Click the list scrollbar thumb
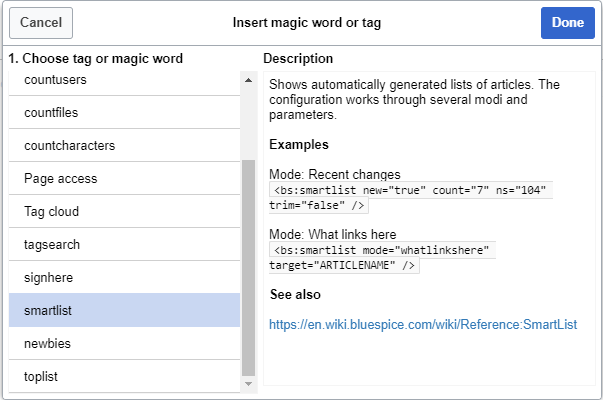603x400 pixels. [x=248, y=268]
